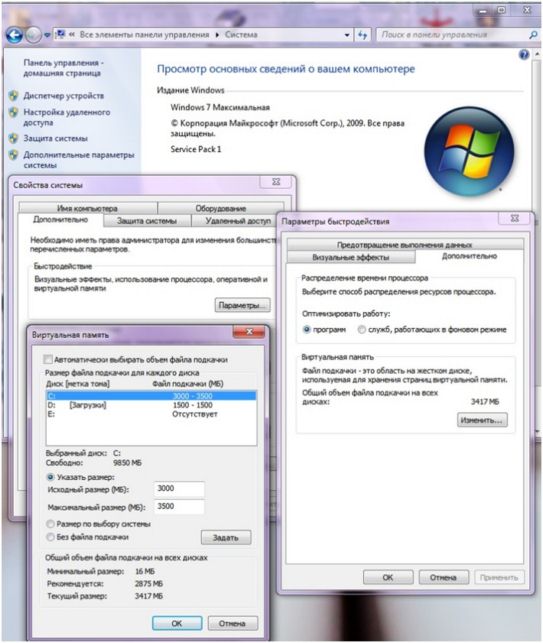Click shield icon beside Настройка удаленного доступа
The width and height of the screenshot is (543, 643).
(14, 112)
